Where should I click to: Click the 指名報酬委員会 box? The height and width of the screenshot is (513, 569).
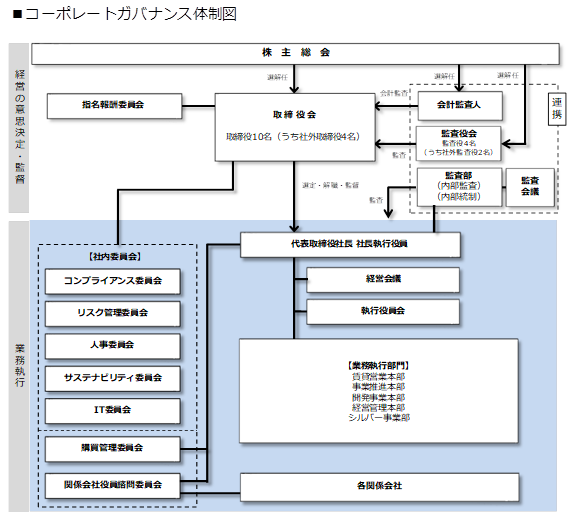114,106
